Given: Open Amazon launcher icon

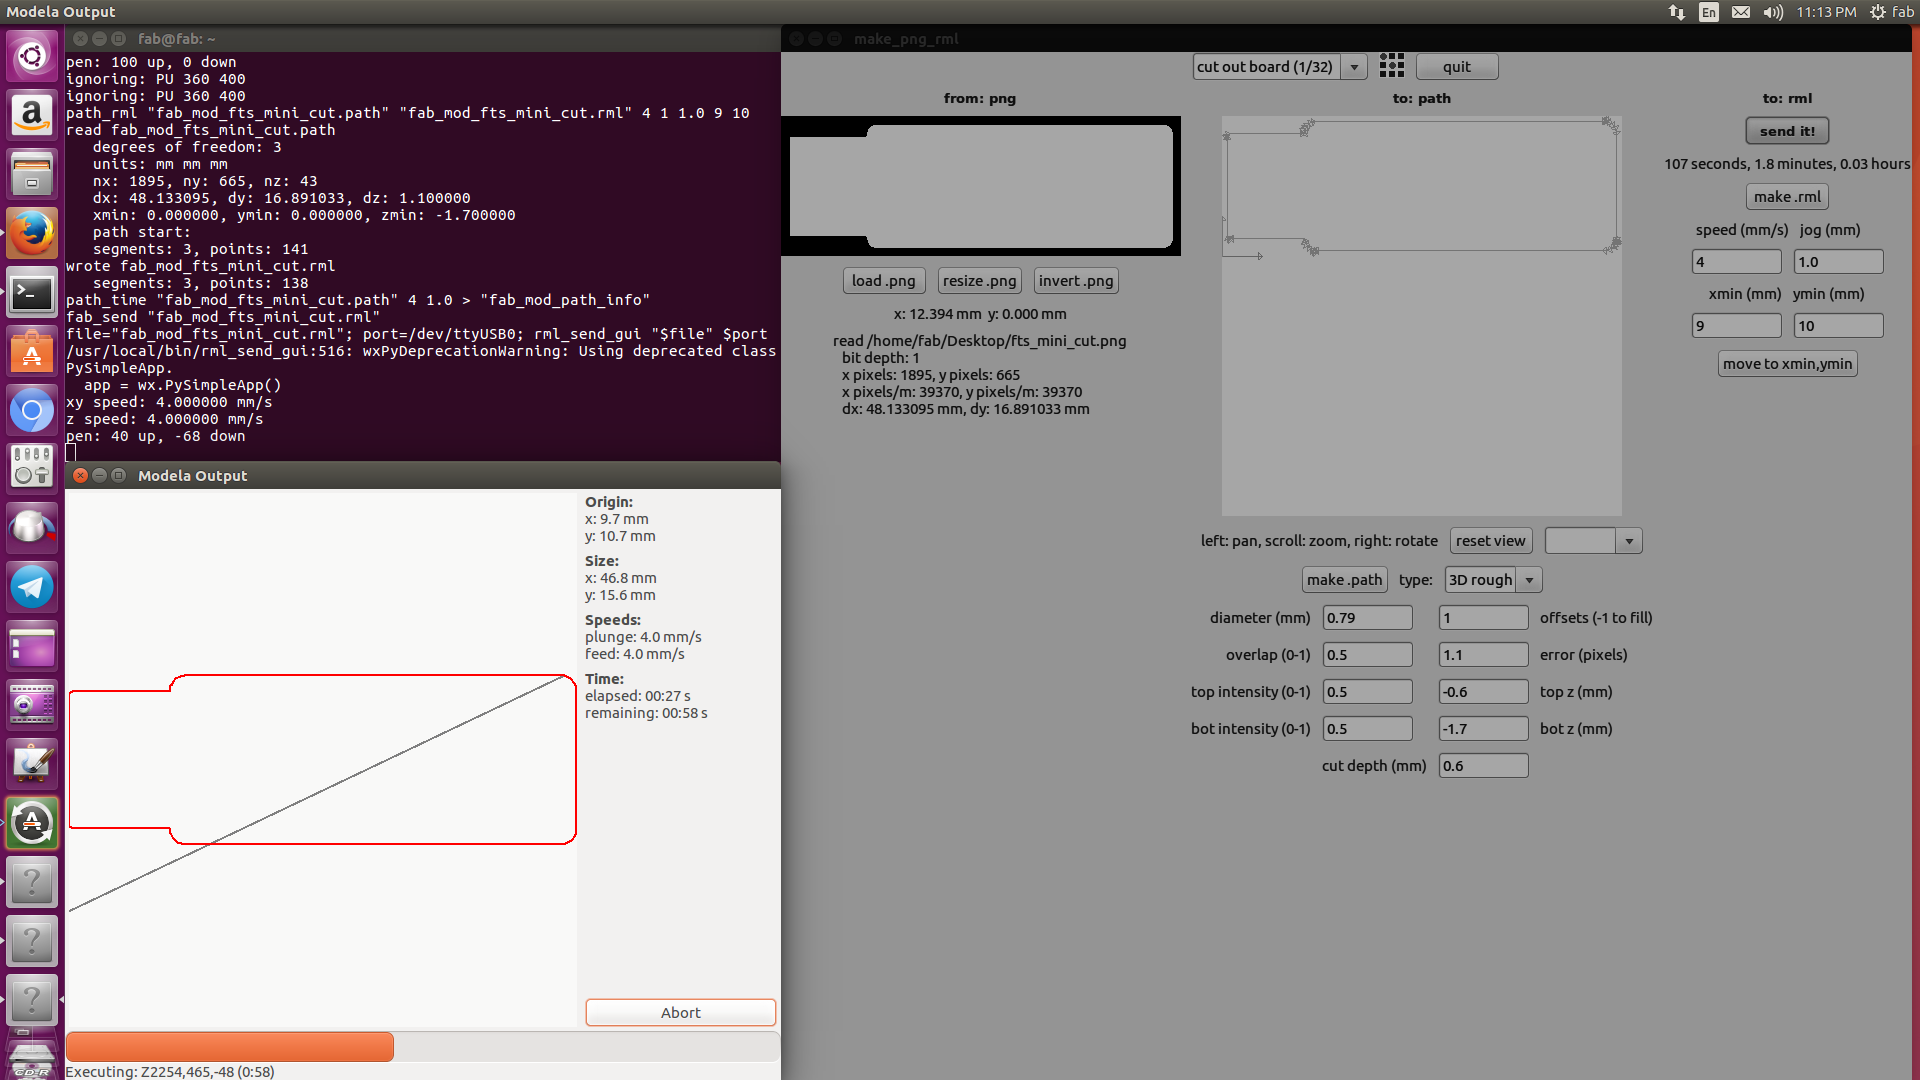Looking at the screenshot, I should pos(32,115).
